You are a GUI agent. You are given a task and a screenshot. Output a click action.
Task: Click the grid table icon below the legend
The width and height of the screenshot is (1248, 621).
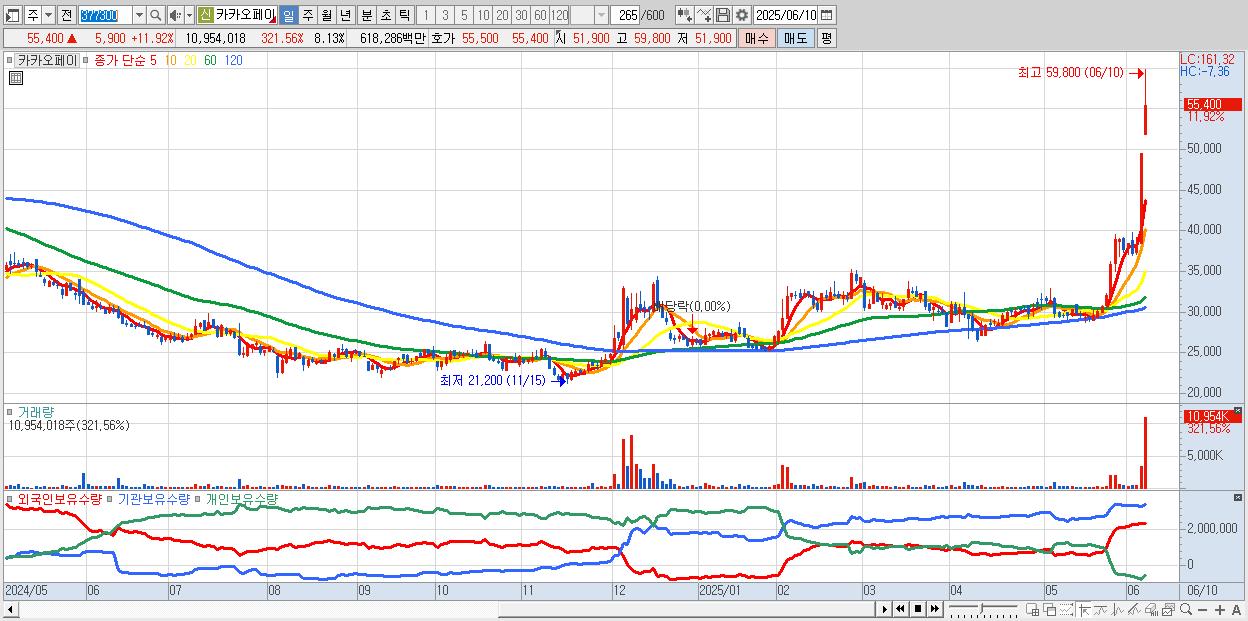tap(16, 78)
